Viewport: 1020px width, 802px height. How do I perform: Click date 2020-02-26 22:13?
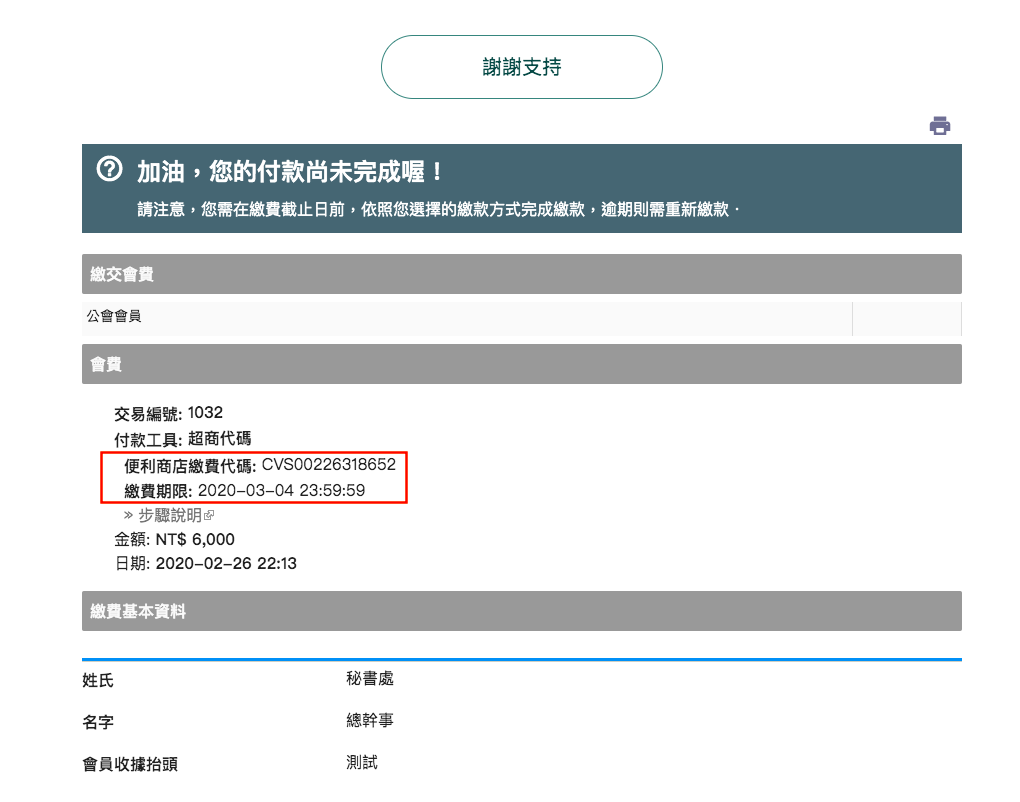(x=226, y=563)
